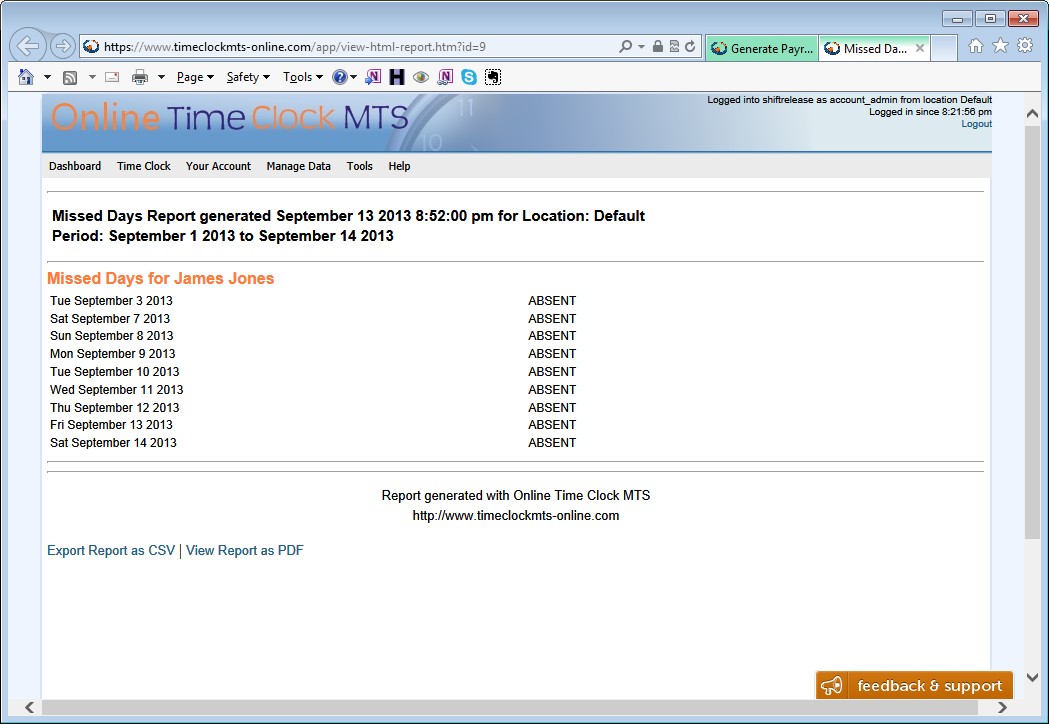Screen dimensions: 1049x724
Task: Click the Read Mail envelope icon
Action: click(x=112, y=77)
